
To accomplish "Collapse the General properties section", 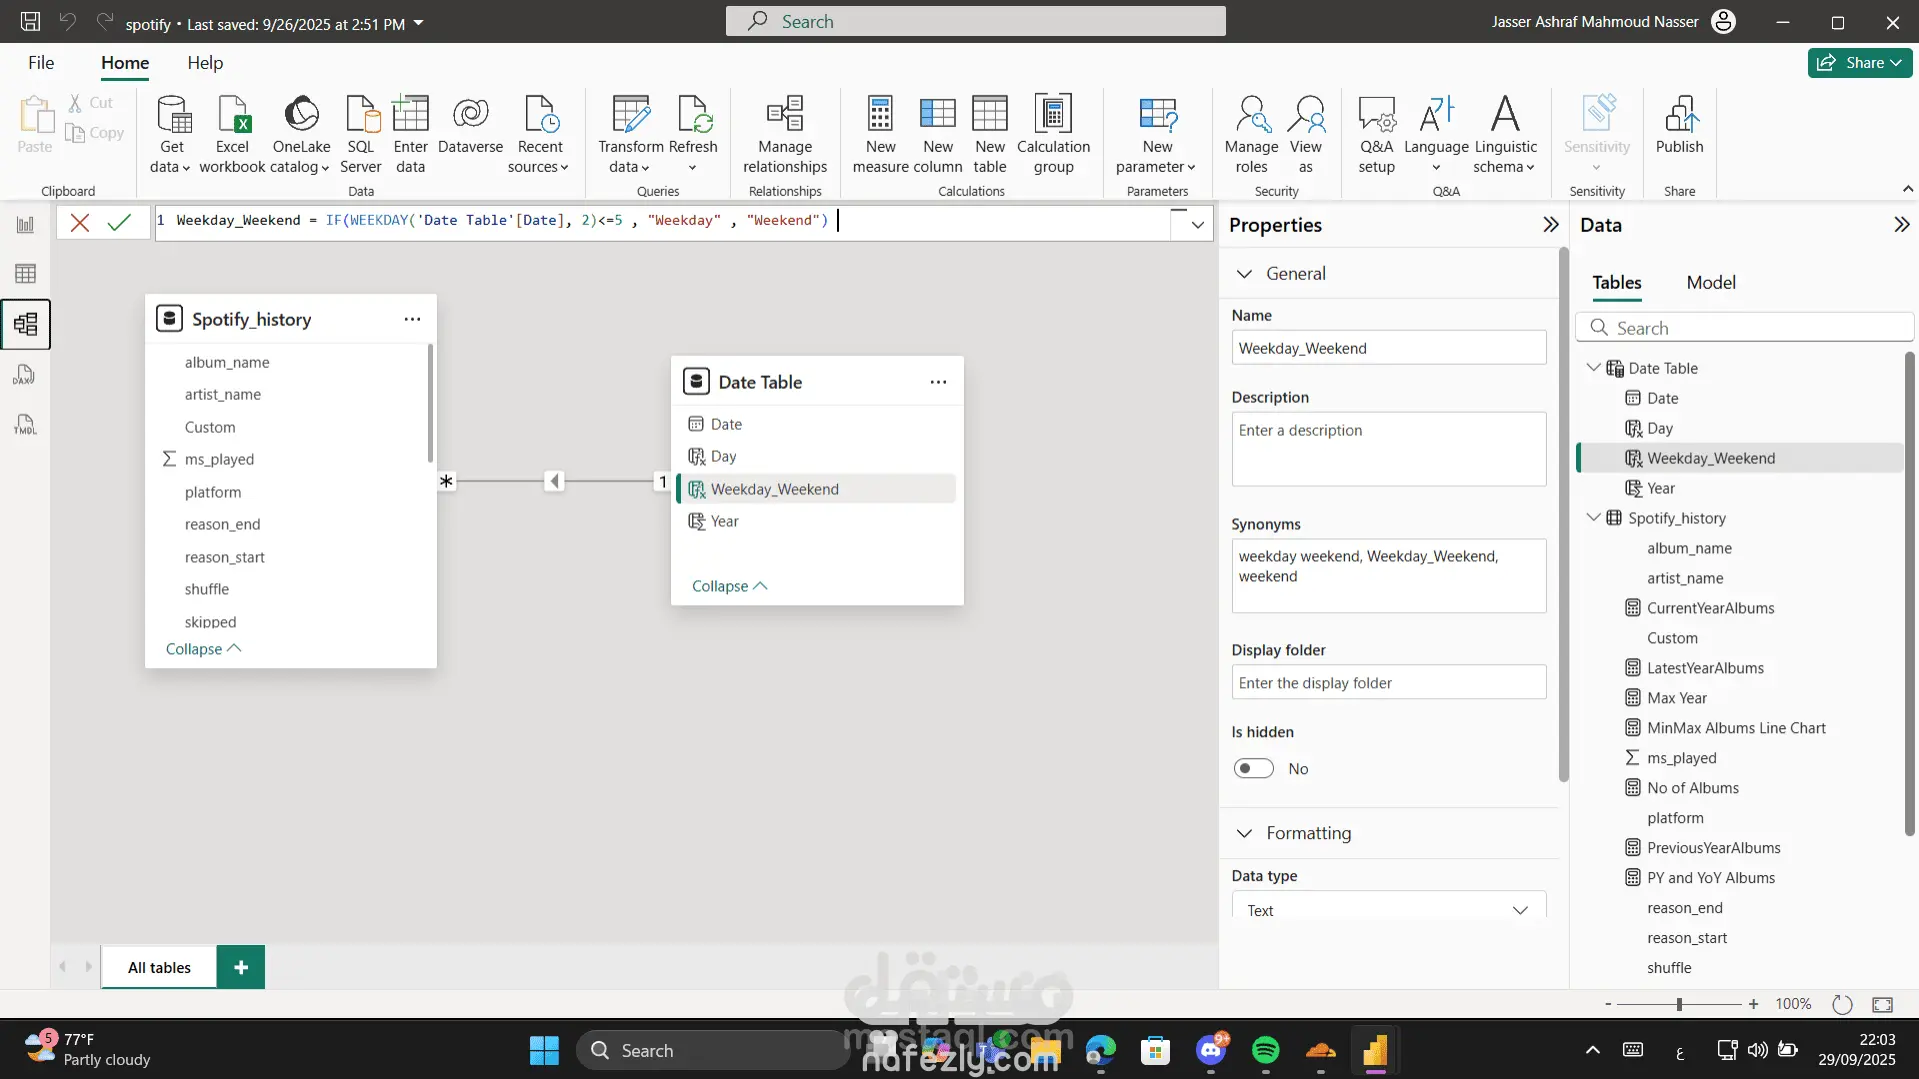I will pos(1244,274).
